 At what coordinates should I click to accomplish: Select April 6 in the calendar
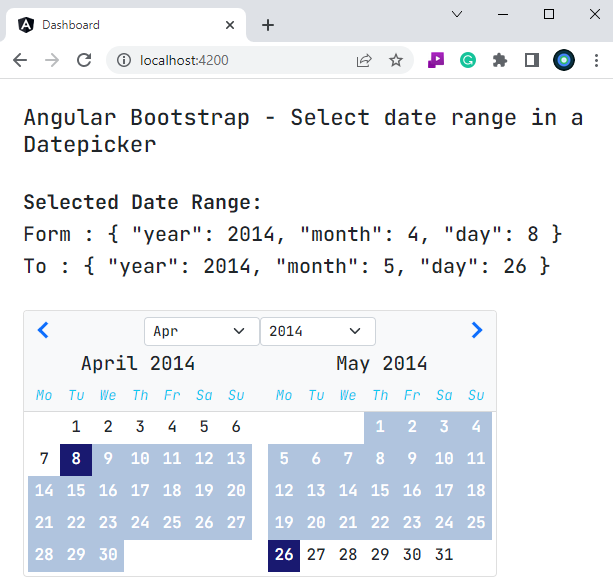pos(236,426)
